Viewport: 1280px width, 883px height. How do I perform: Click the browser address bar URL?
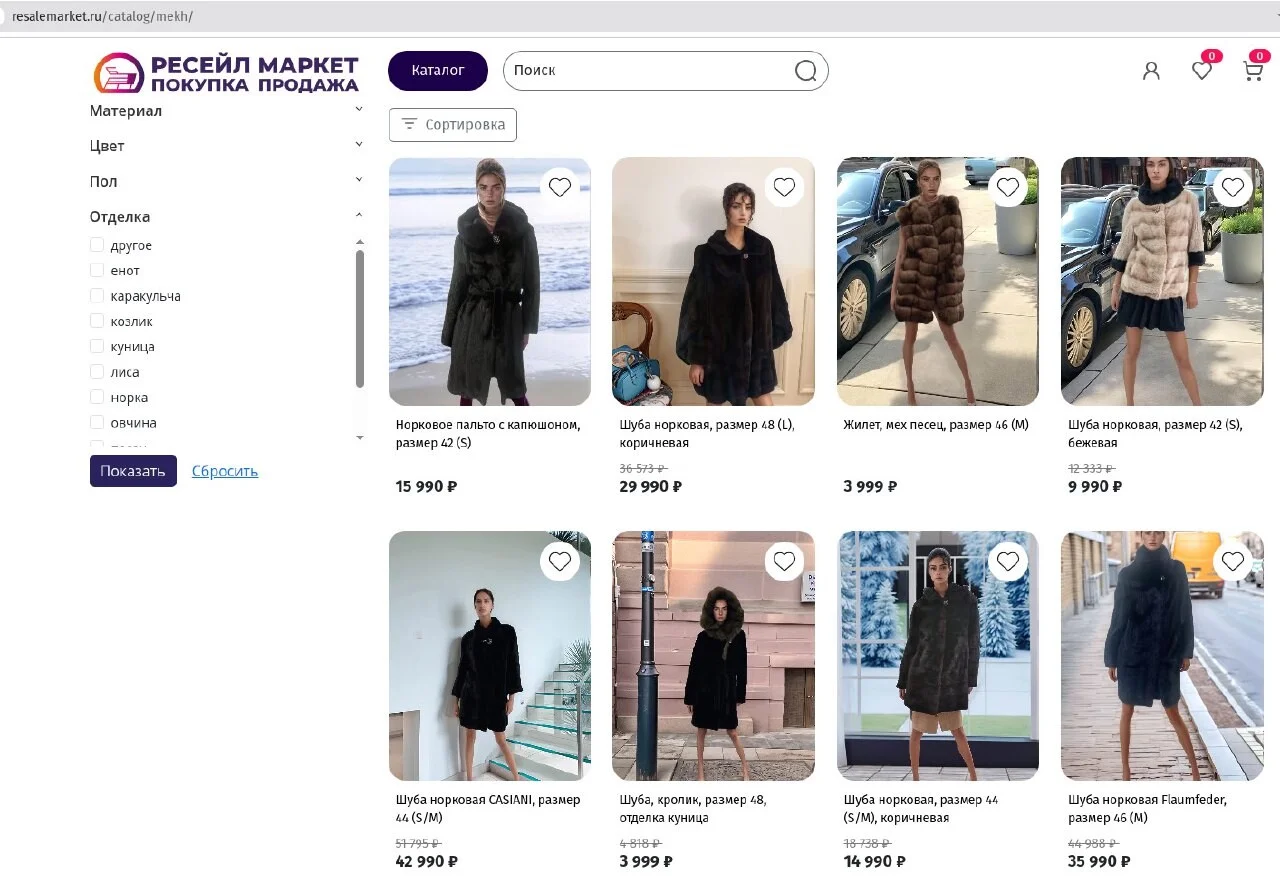tap(102, 17)
